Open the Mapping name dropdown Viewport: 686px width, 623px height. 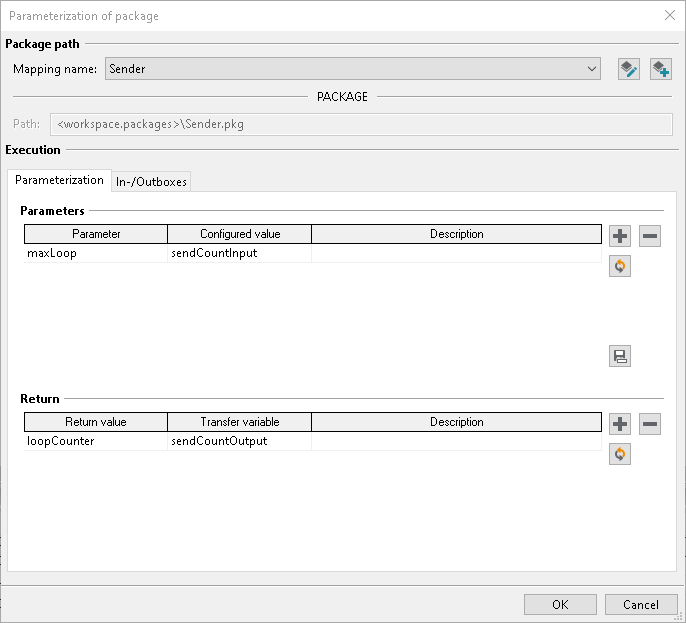[x=353, y=69]
